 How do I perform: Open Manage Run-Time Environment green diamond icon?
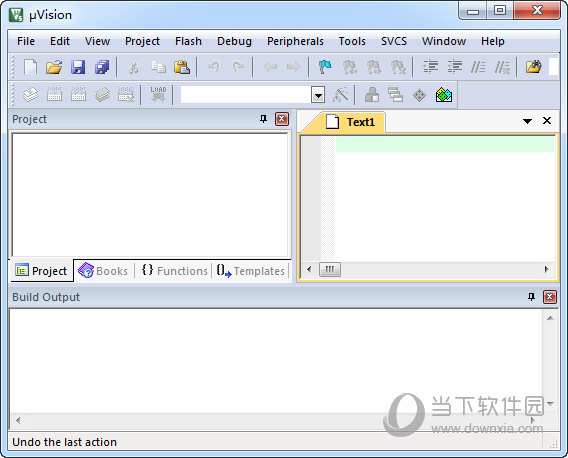444,95
